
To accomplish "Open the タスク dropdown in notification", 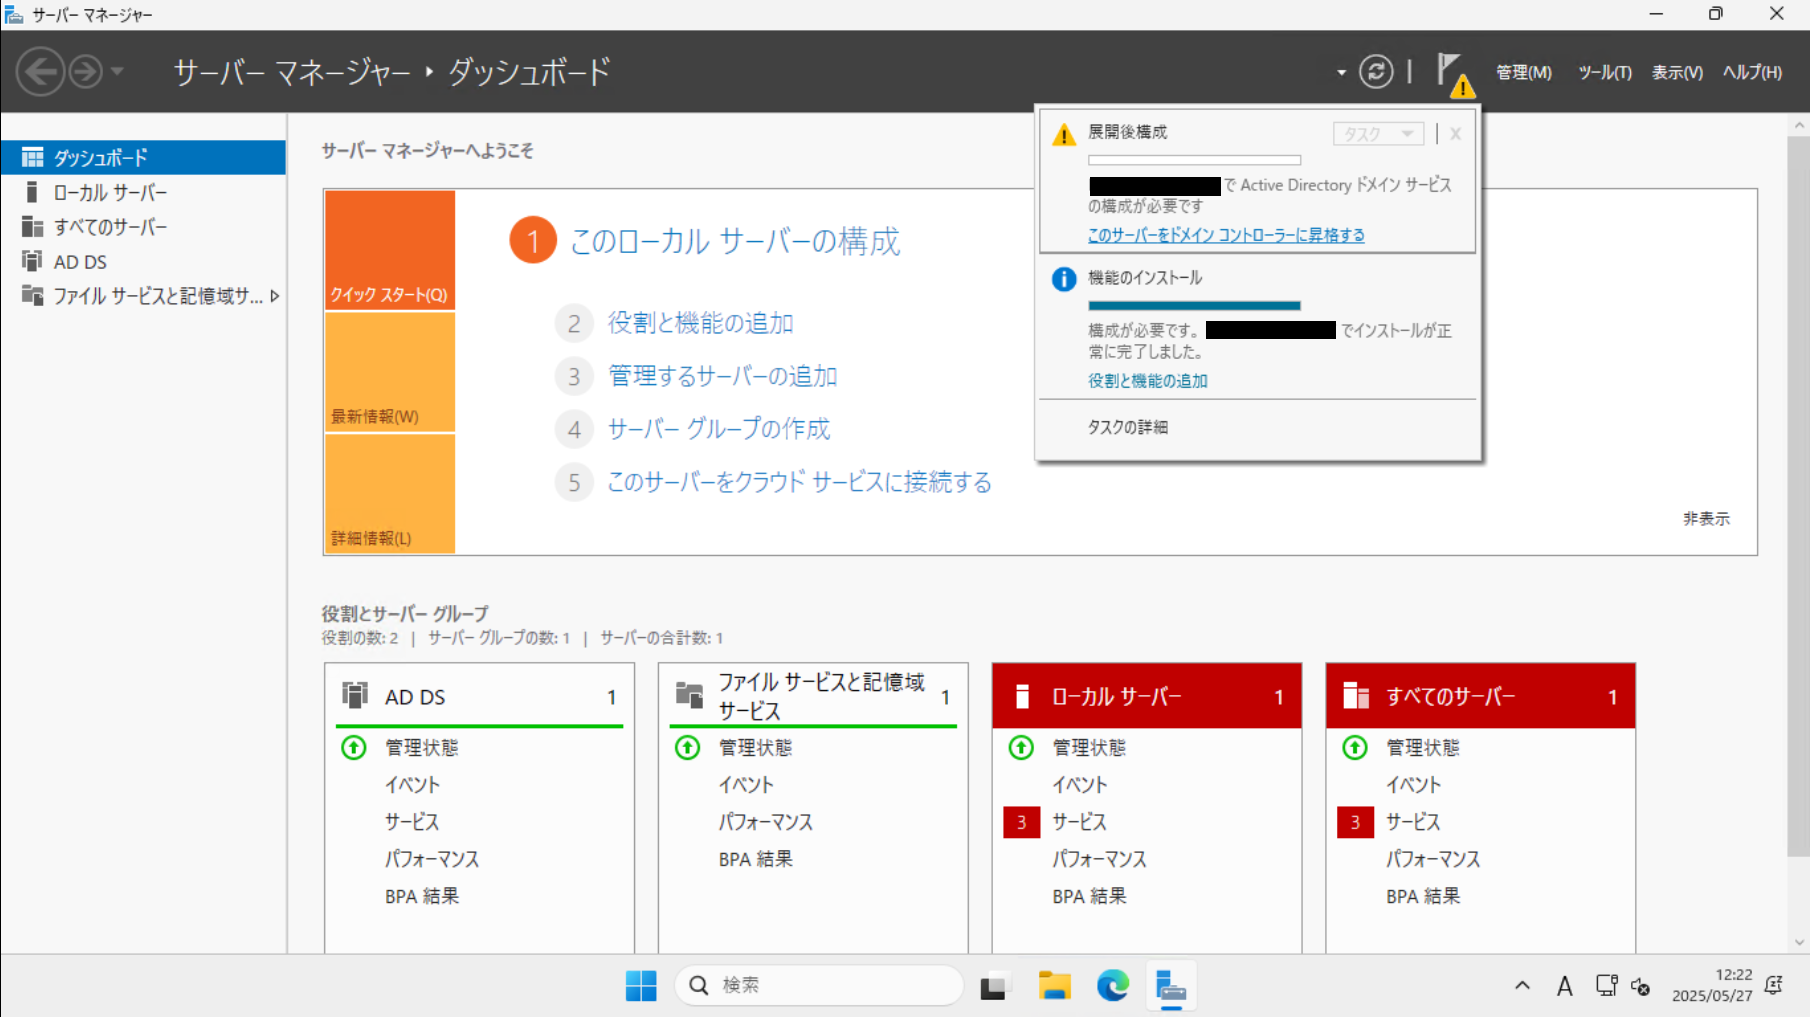I will point(1378,134).
